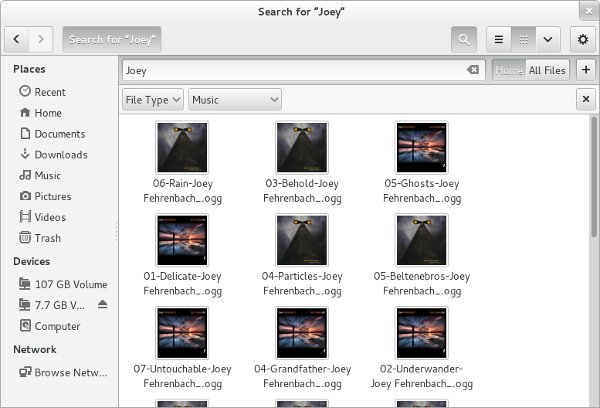
Task: Click the Computer icon in Devices
Action: (x=25, y=325)
